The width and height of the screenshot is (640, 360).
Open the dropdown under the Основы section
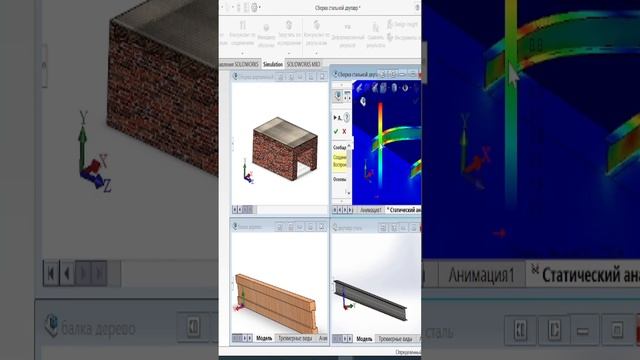pyautogui.click(x=348, y=192)
